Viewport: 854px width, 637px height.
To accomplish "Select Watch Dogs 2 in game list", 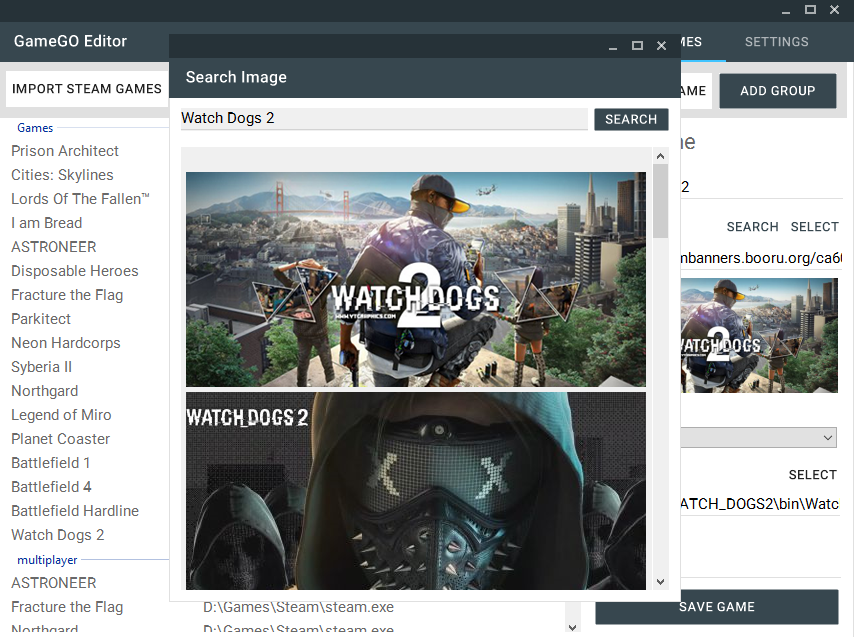I will (57, 535).
